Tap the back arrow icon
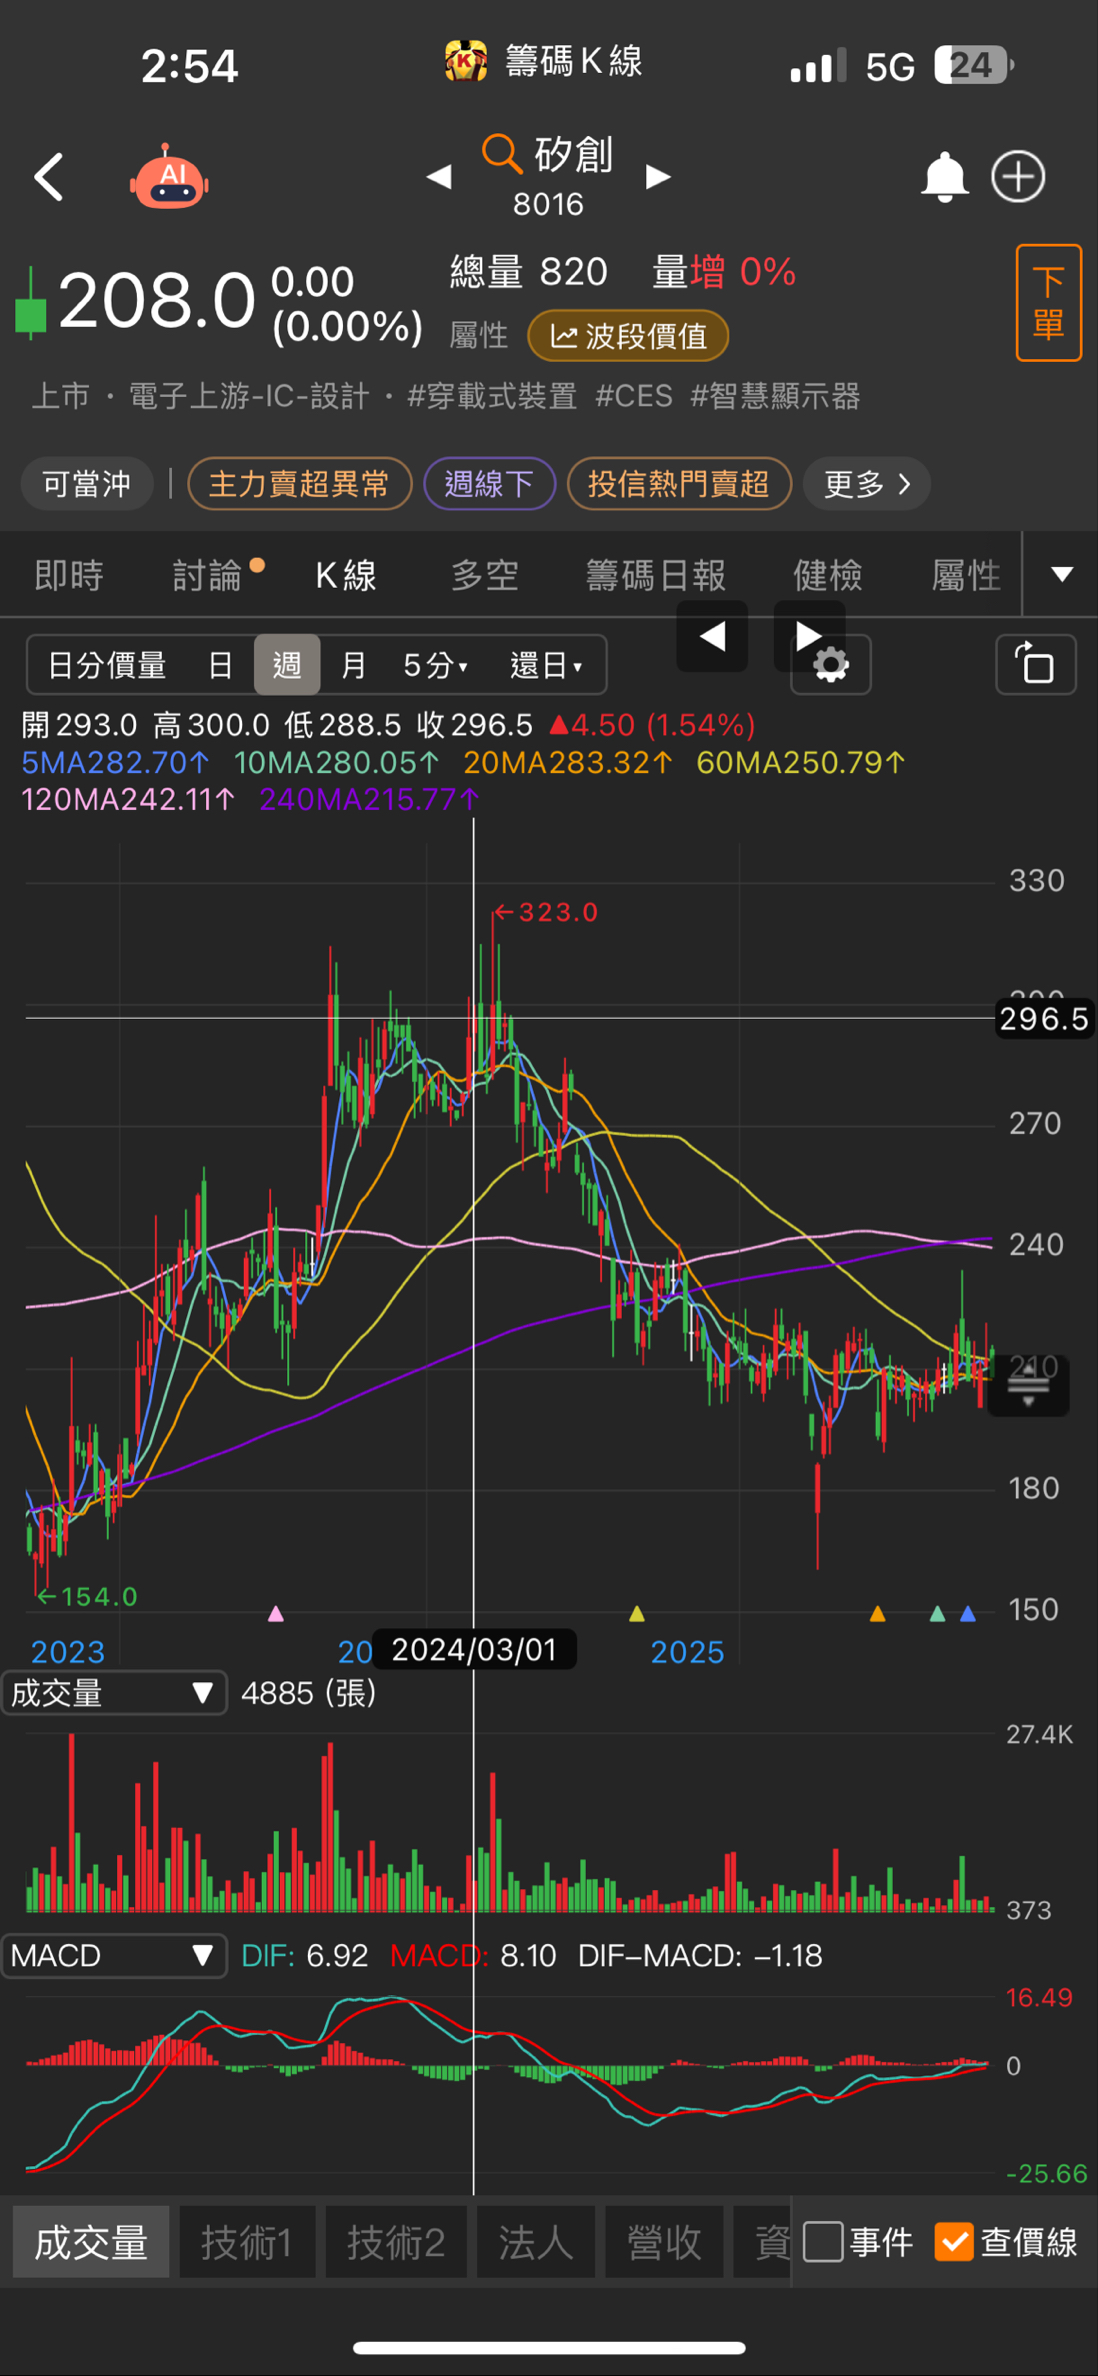 click(49, 178)
